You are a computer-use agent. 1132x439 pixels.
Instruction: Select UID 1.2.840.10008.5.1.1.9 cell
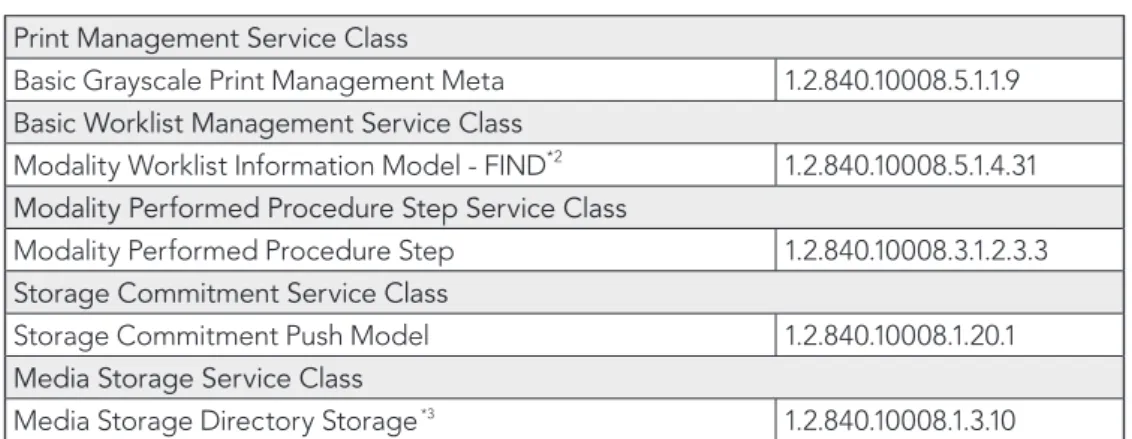point(950,80)
